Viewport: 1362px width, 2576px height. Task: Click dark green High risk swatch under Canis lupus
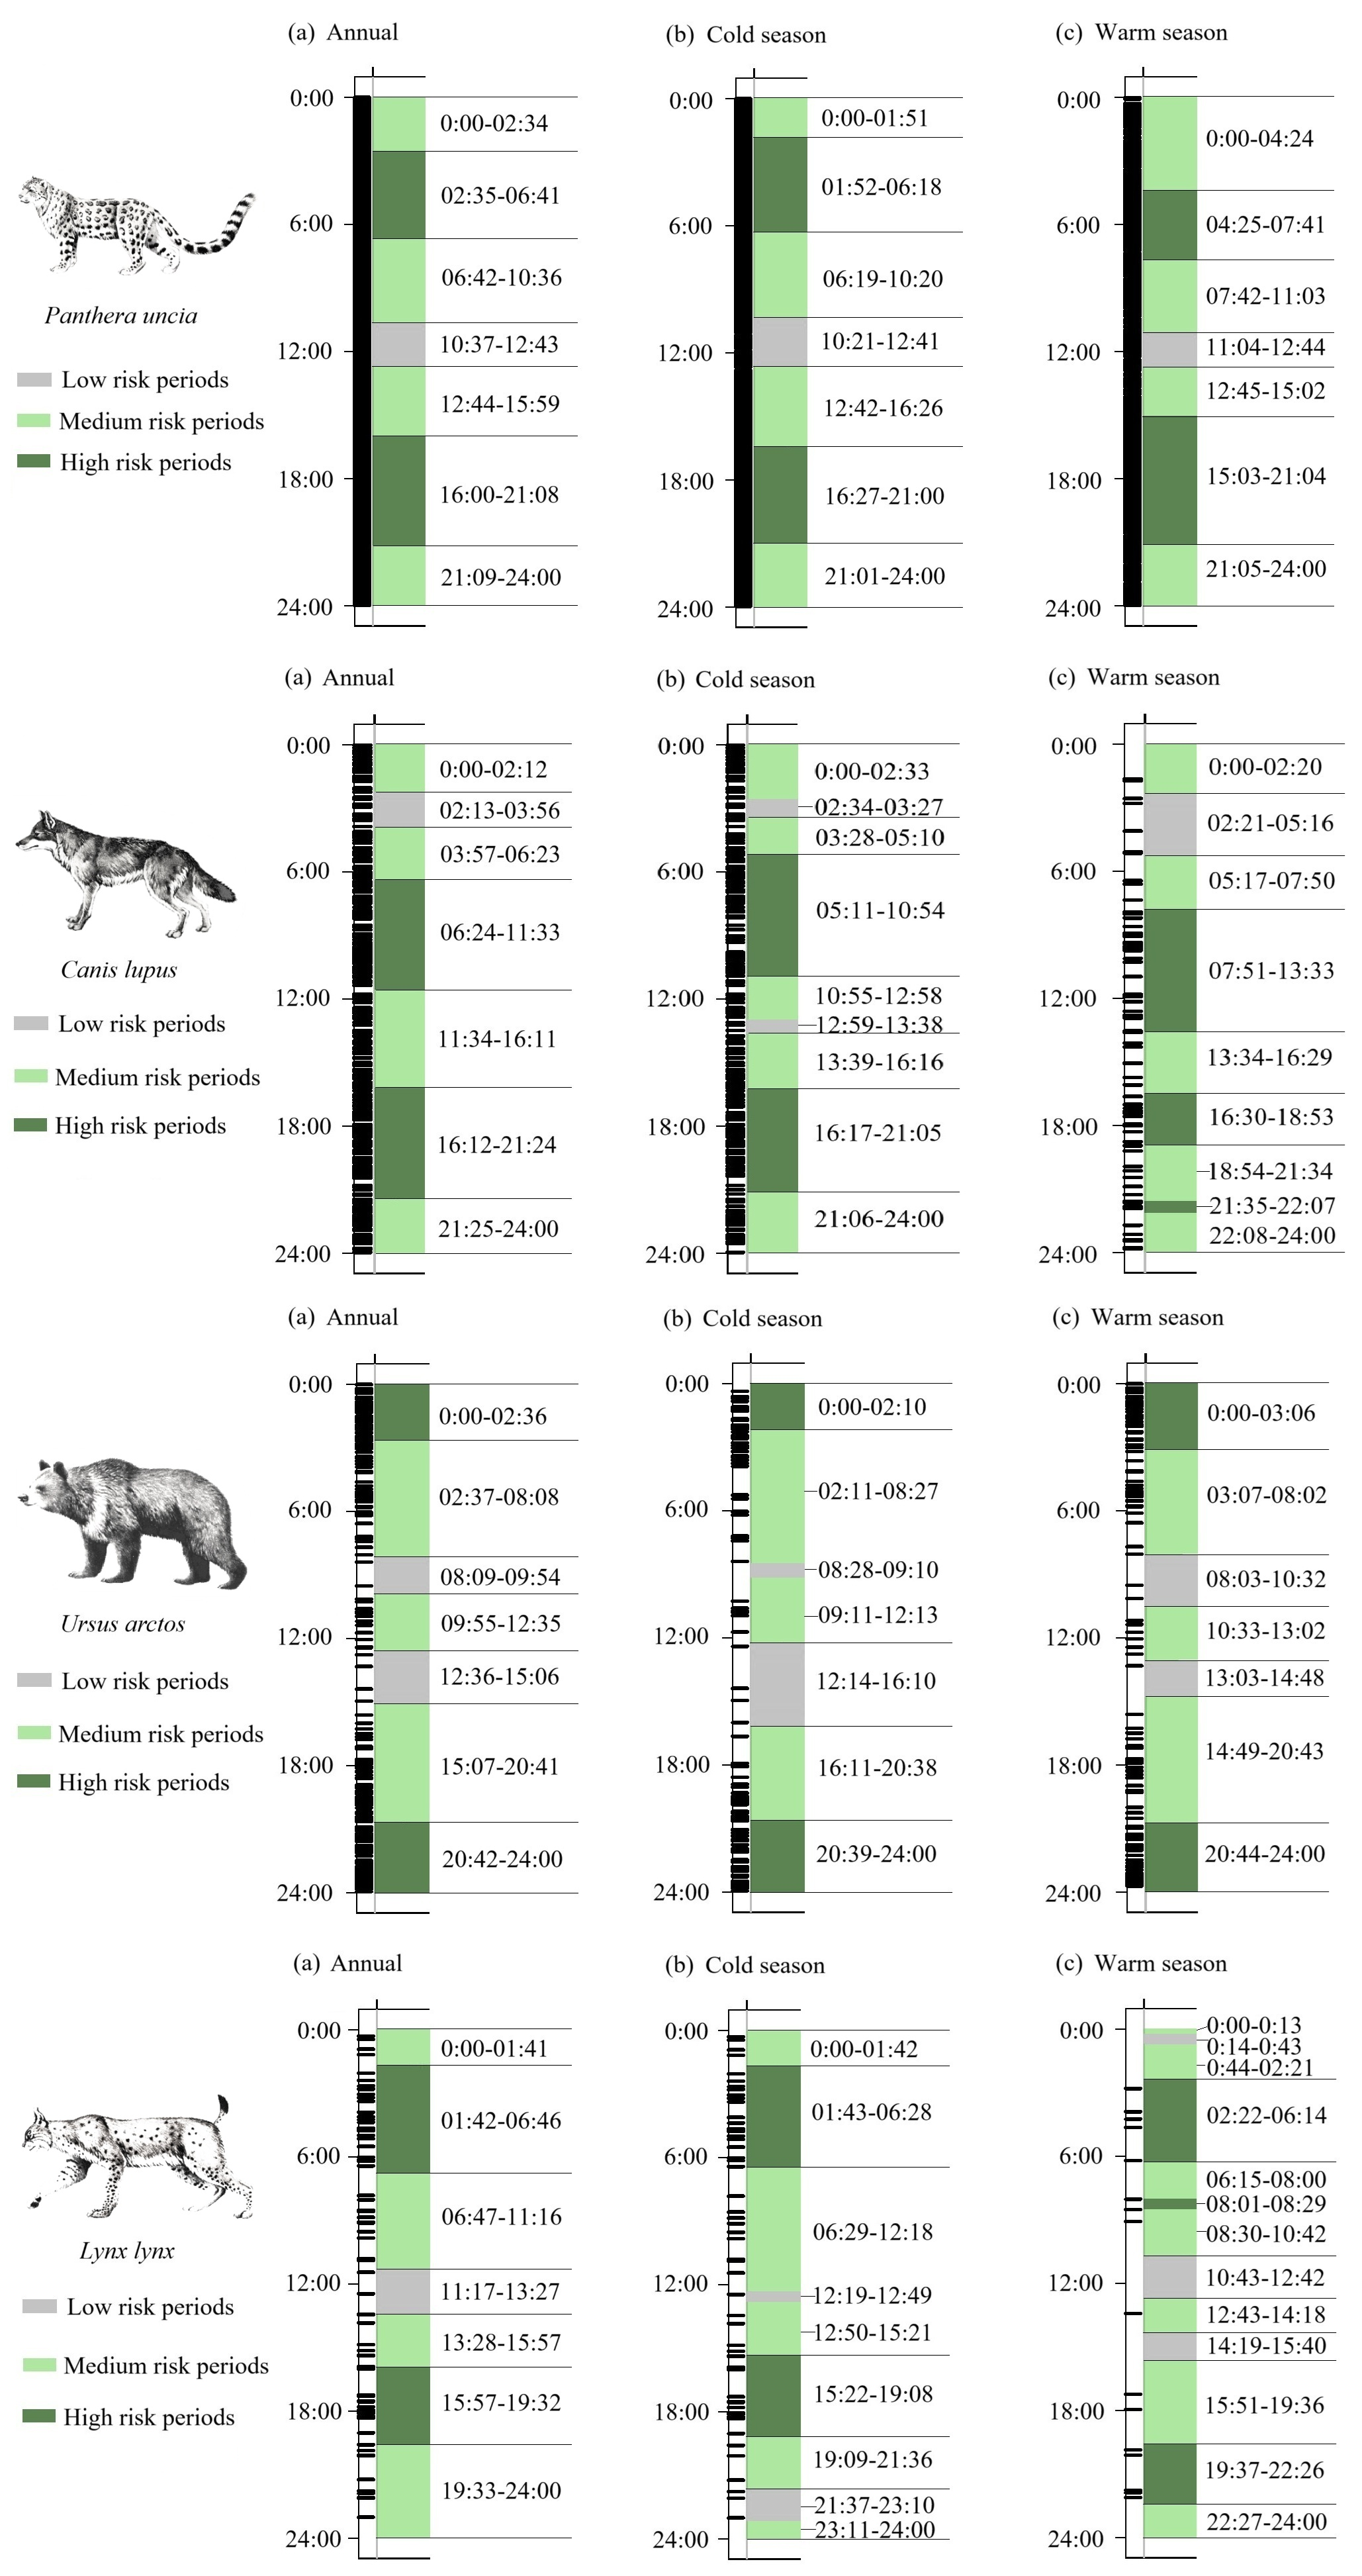coord(30,1125)
